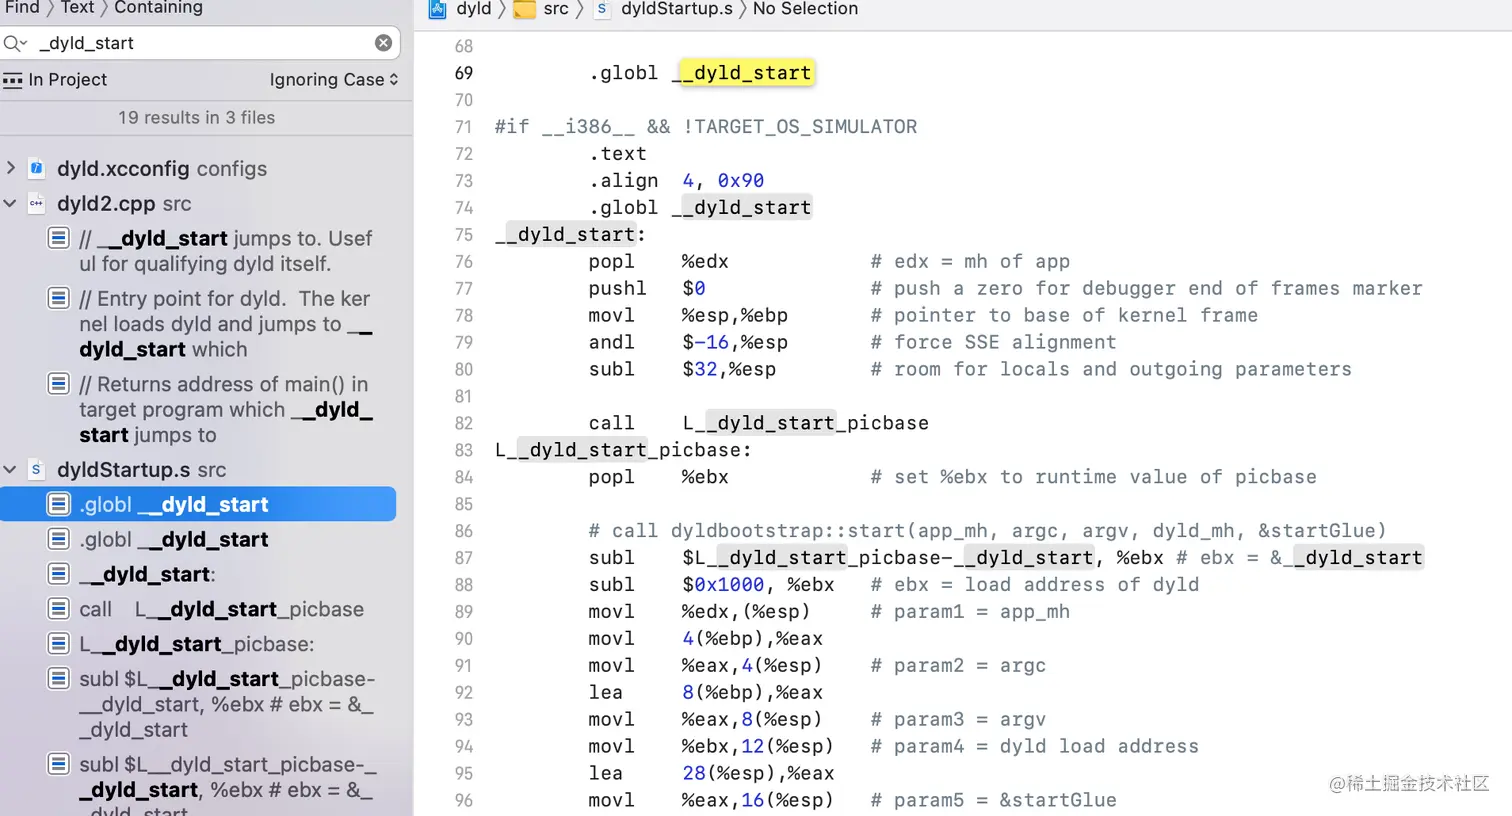Collapse the dyld2.cpp results group
This screenshot has height=816, width=1512.
(11, 203)
